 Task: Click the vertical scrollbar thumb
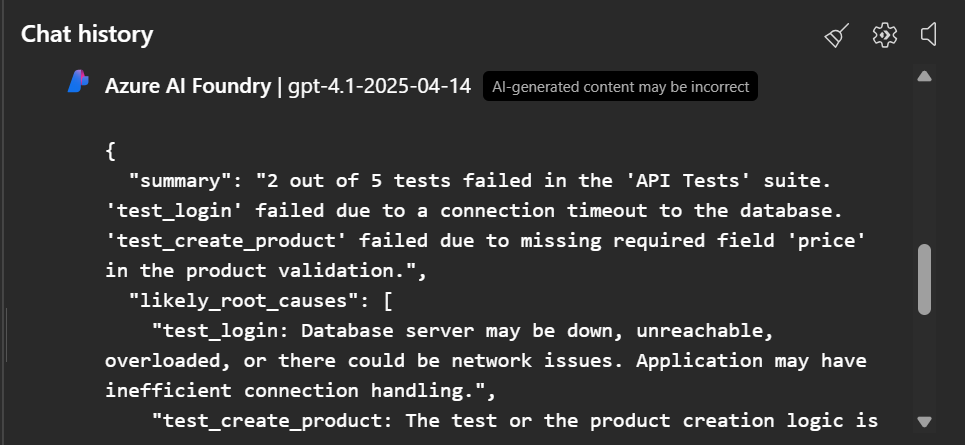point(924,279)
